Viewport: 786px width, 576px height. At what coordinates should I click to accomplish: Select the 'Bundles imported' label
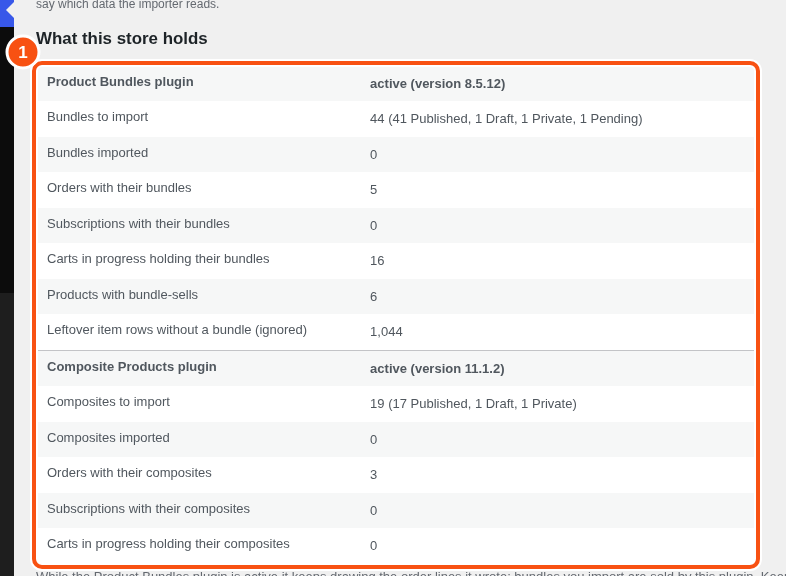[98, 153]
